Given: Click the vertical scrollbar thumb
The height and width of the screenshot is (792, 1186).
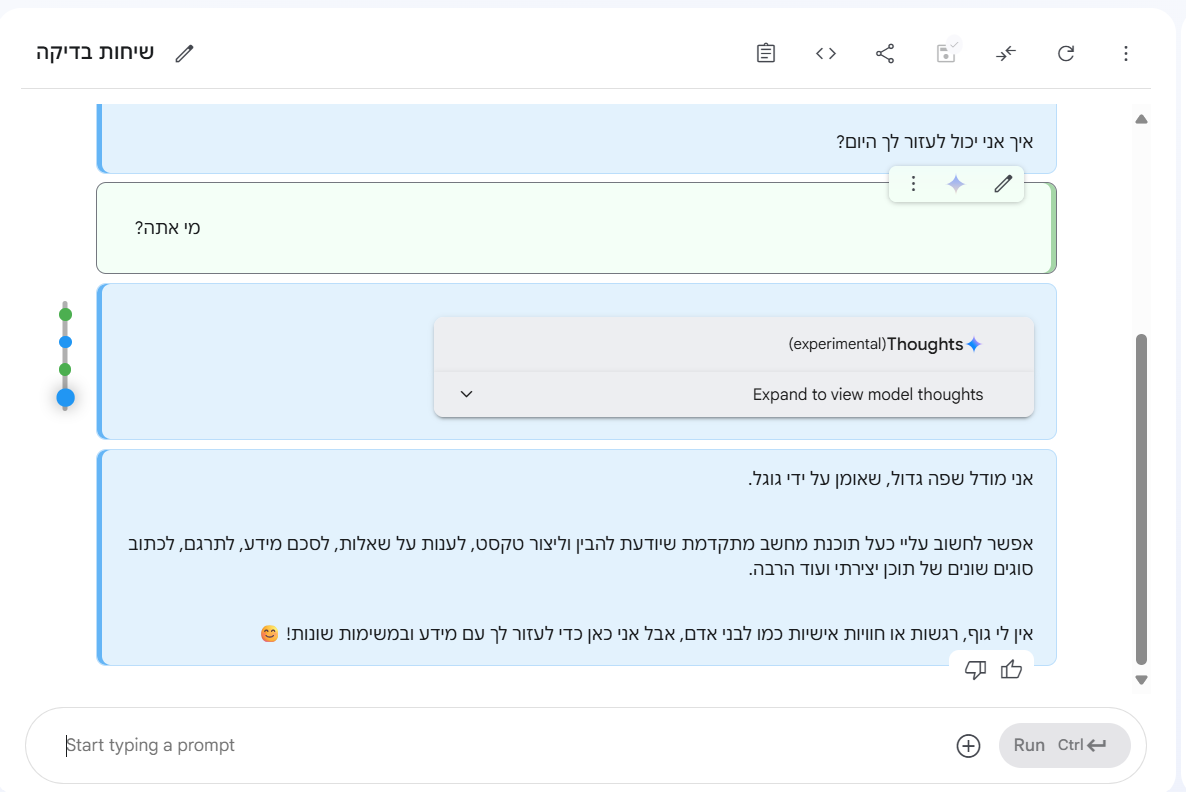Looking at the screenshot, I should point(1141,499).
